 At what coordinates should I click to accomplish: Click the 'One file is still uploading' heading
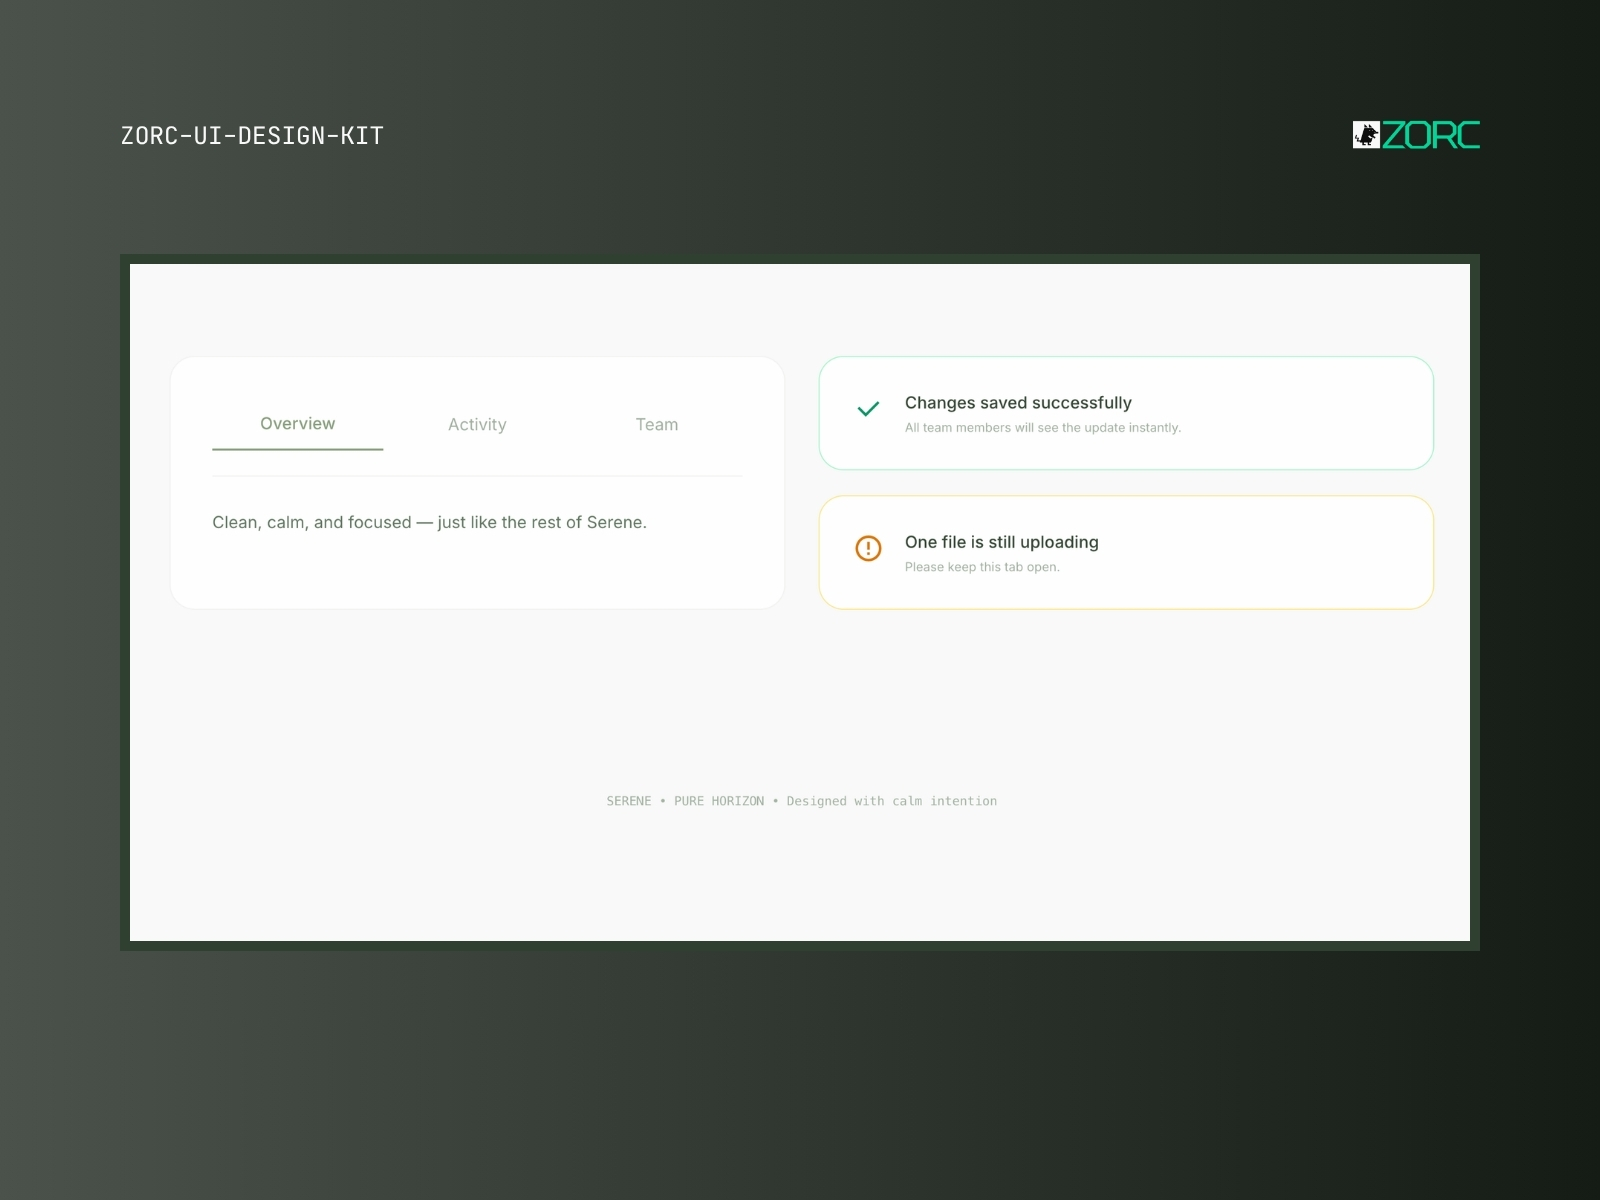click(x=1001, y=542)
